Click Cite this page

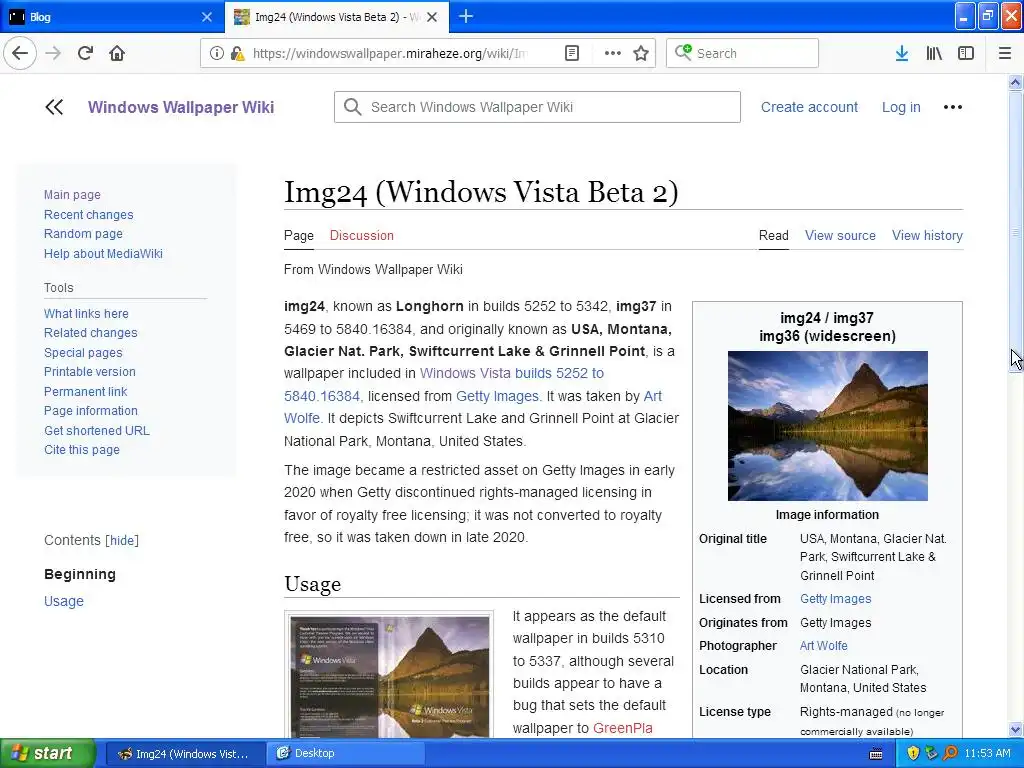pos(82,449)
